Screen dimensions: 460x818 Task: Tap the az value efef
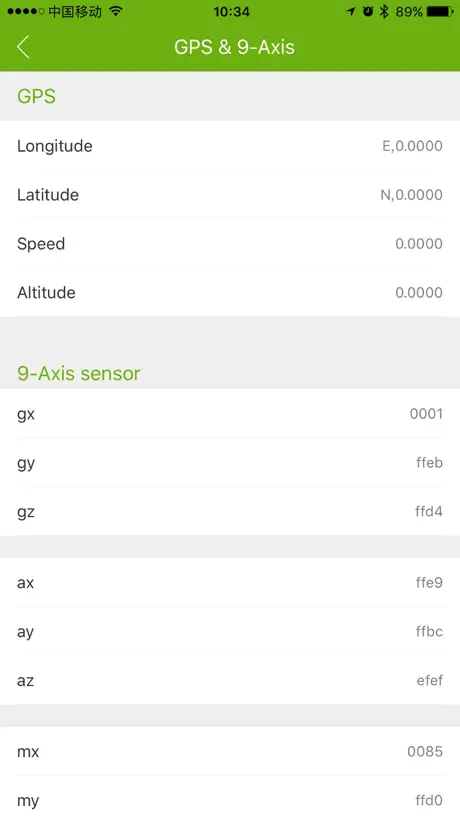430,680
